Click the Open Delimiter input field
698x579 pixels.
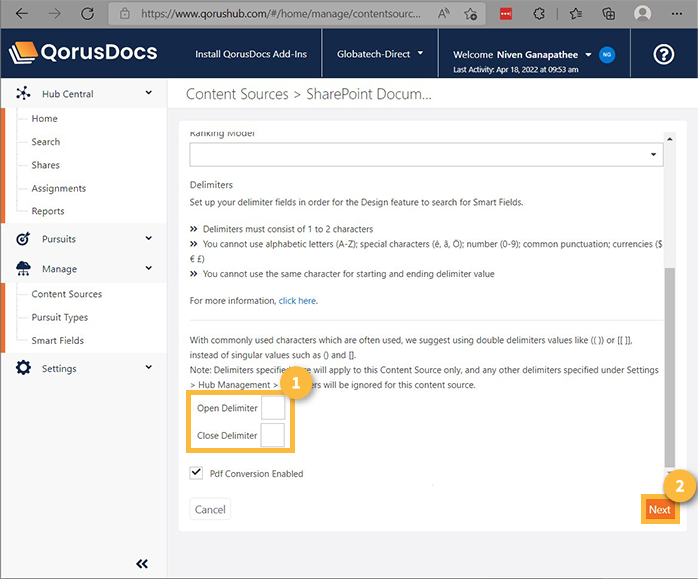pos(272,408)
